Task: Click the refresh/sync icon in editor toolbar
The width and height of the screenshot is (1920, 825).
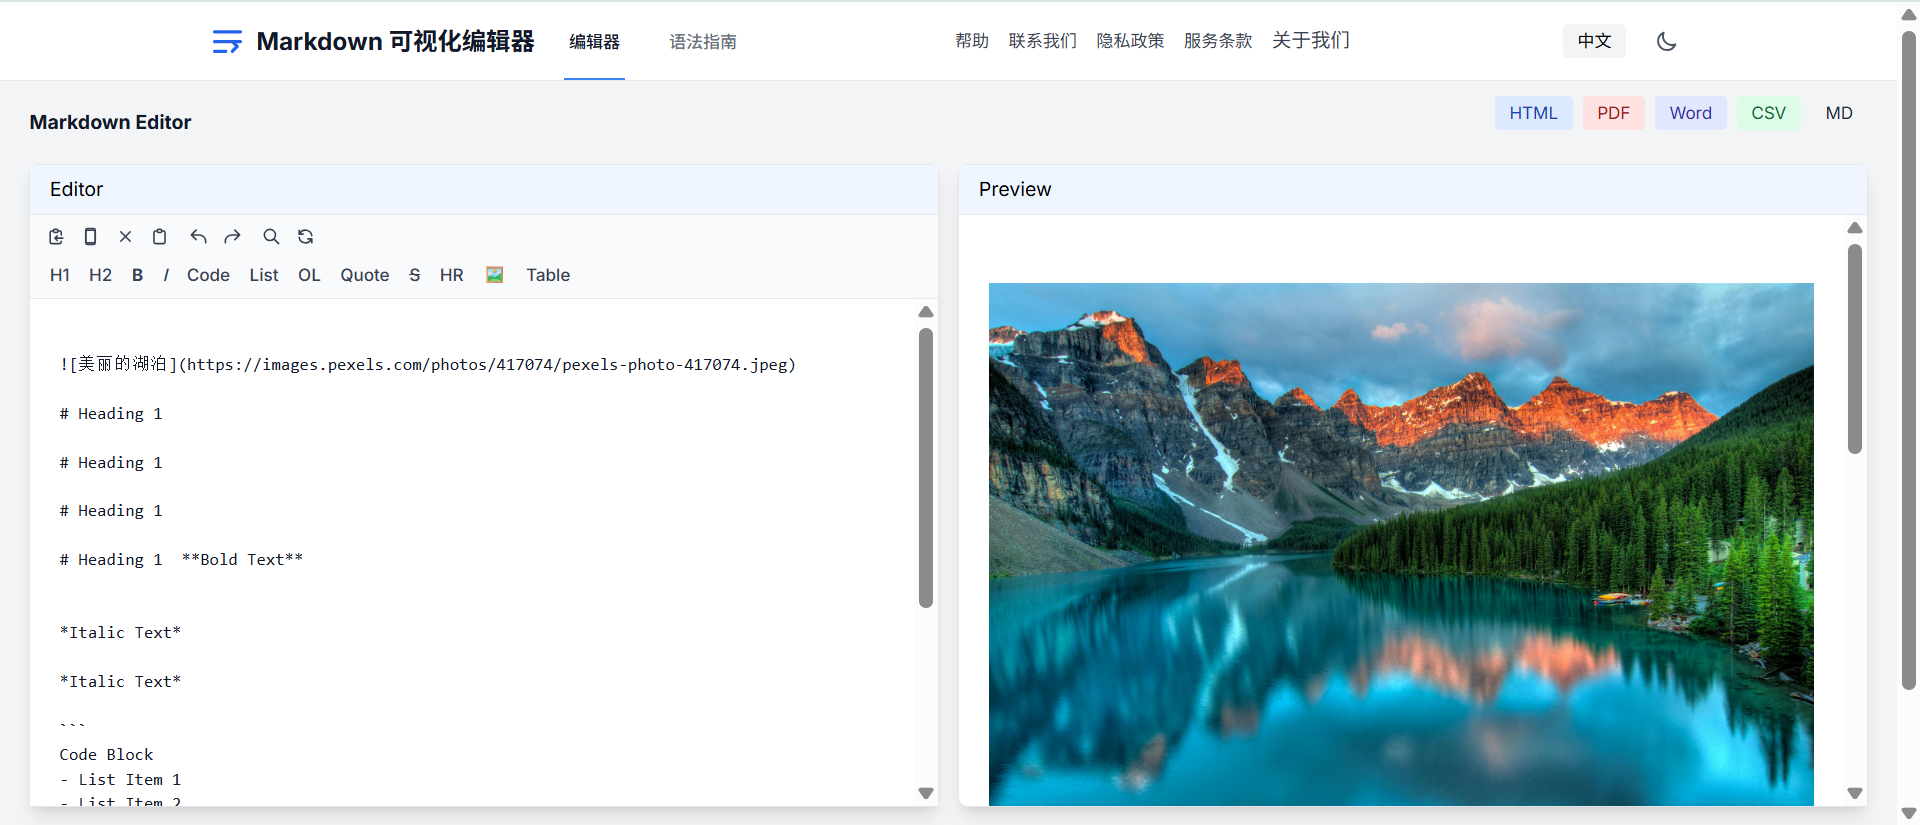Action: (305, 237)
